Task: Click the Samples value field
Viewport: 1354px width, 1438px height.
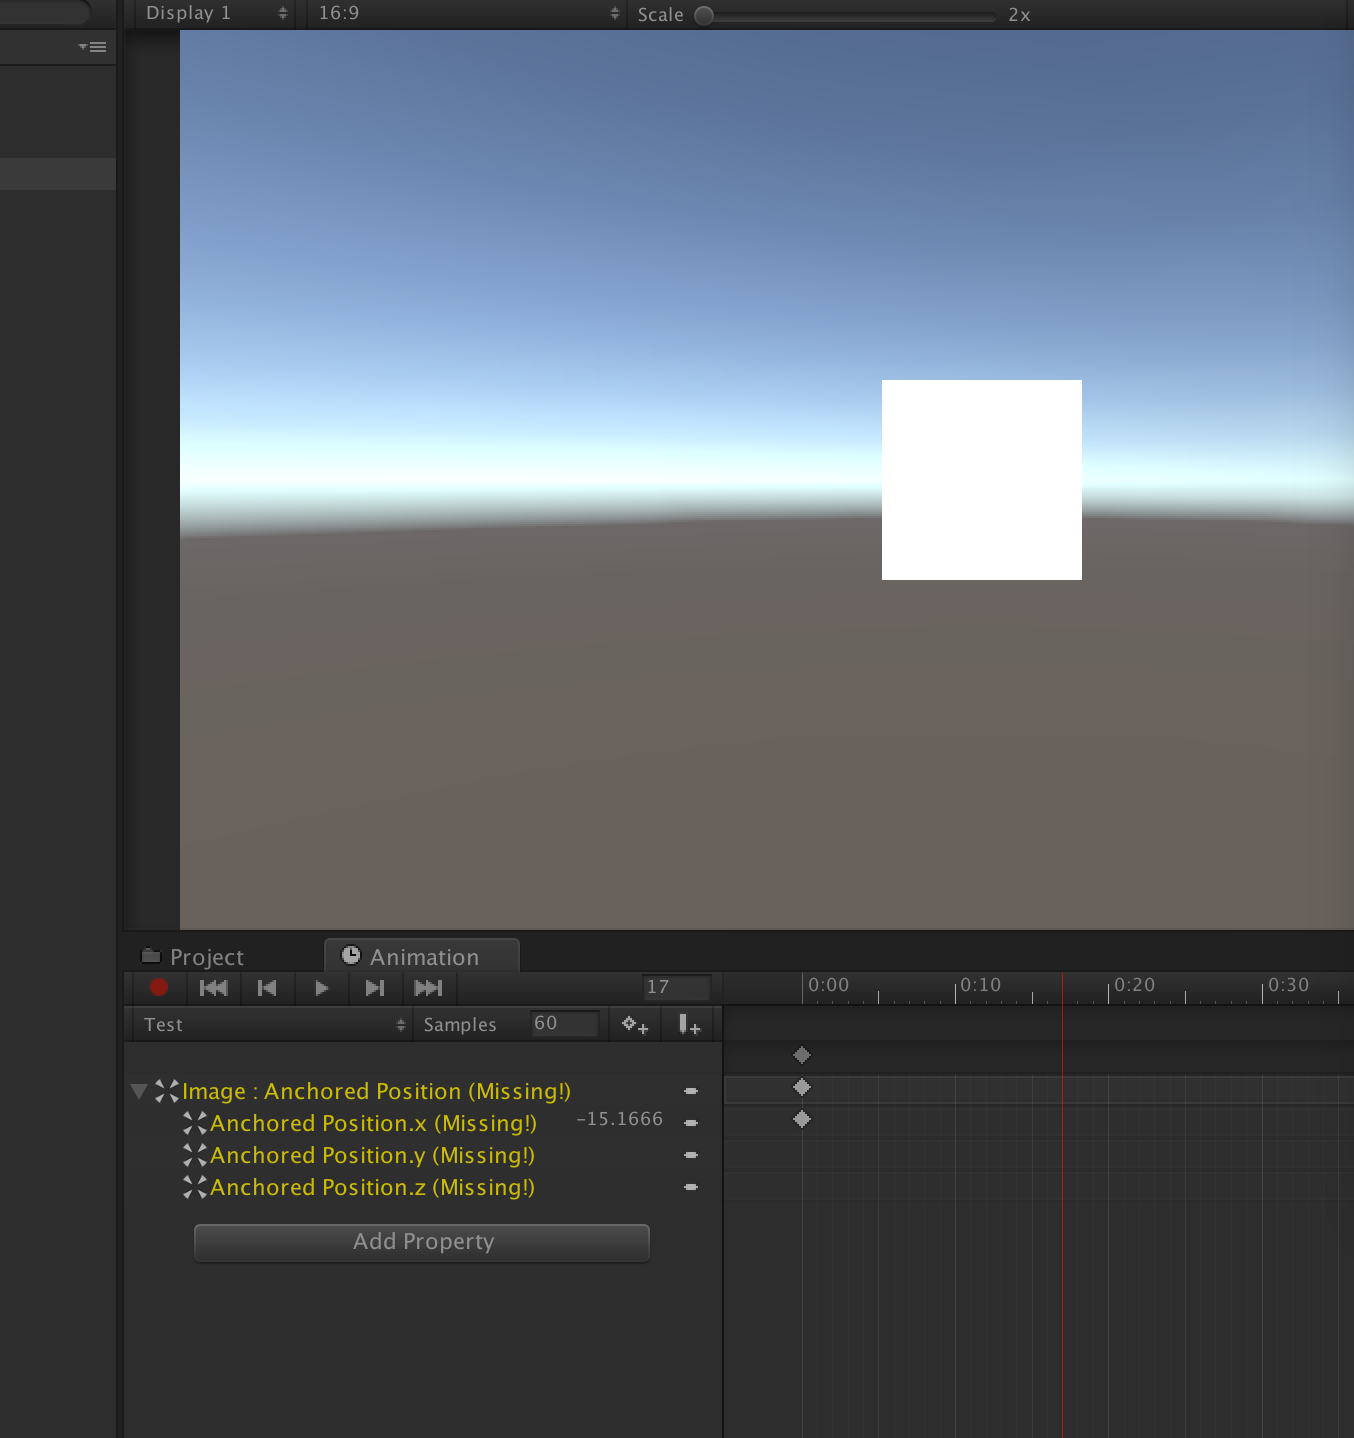Action: coord(564,1024)
